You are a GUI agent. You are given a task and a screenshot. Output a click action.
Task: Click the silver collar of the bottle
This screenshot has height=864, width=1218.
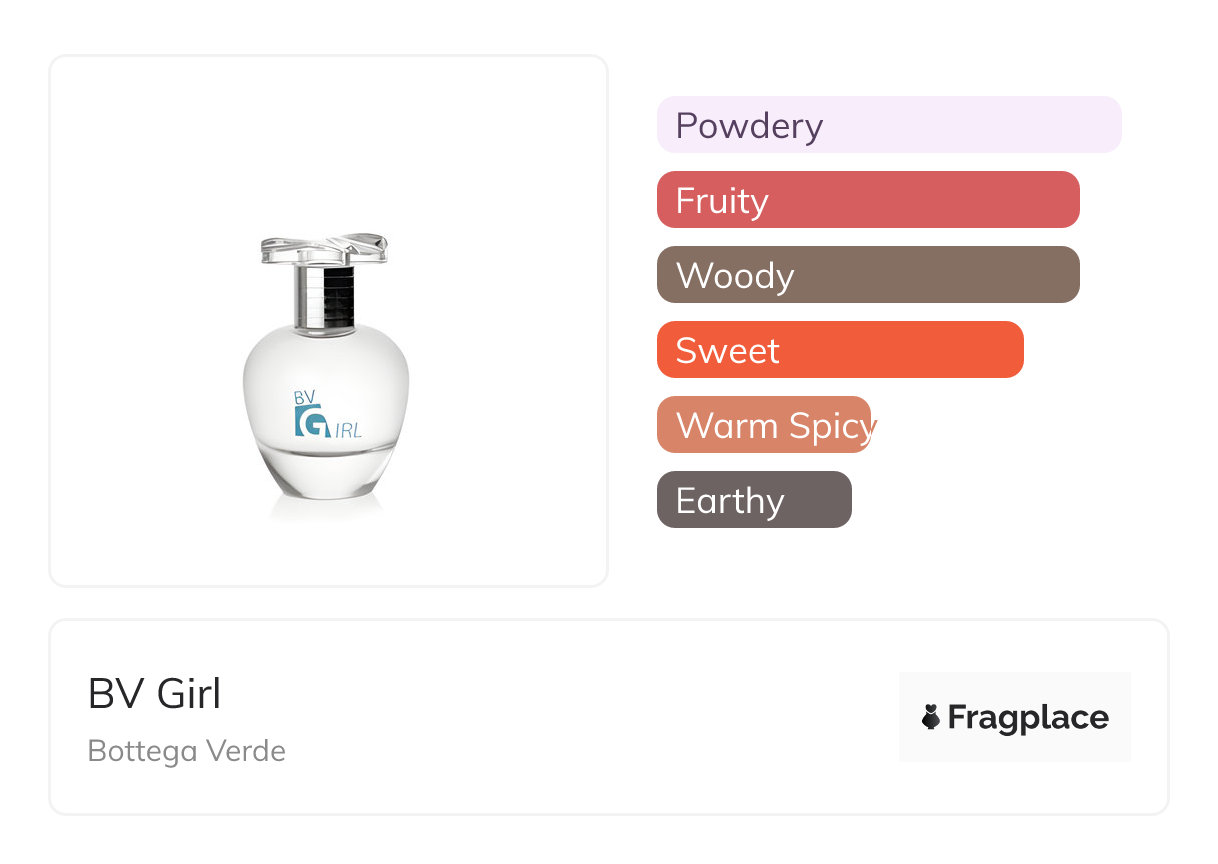coord(325,296)
